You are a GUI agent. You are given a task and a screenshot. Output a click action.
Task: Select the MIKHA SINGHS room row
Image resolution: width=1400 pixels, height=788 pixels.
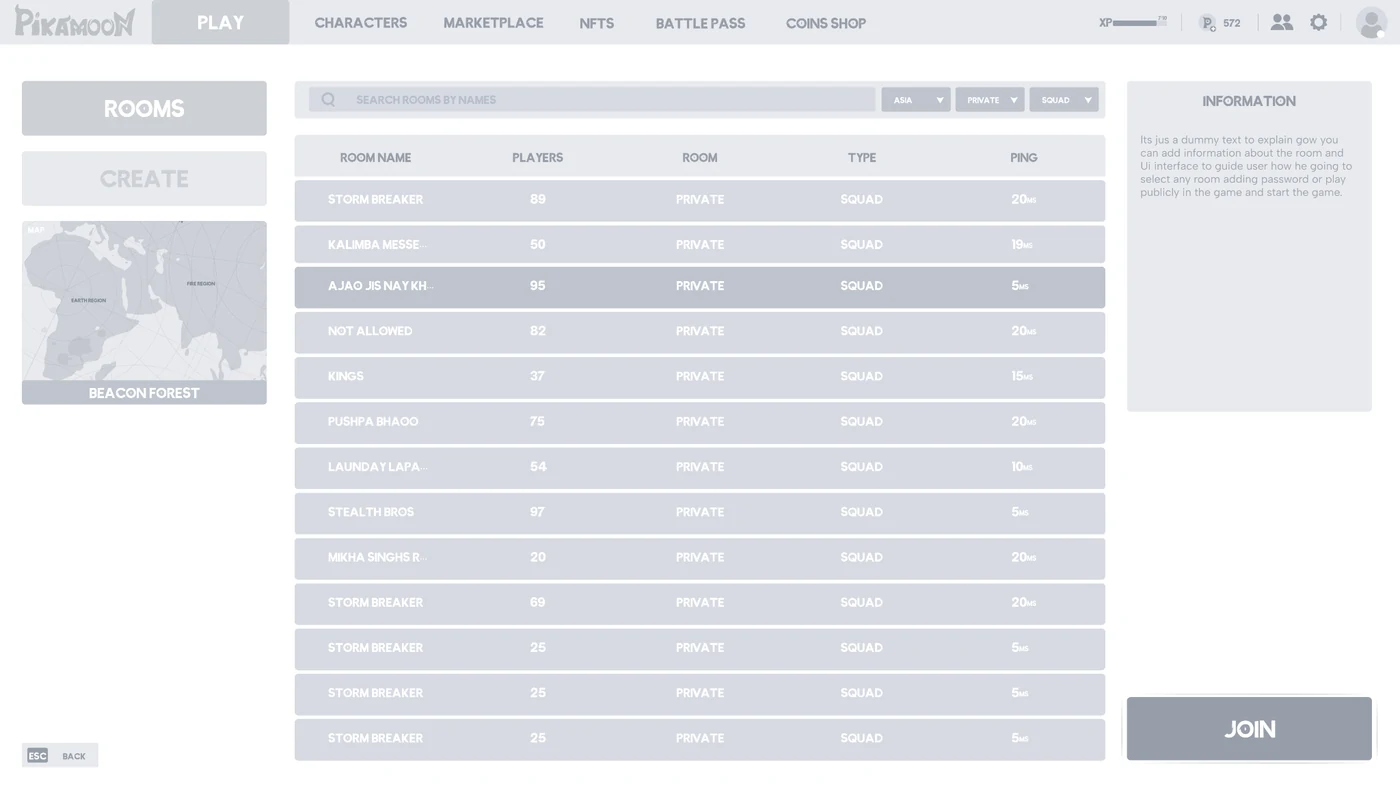pos(700,558)
